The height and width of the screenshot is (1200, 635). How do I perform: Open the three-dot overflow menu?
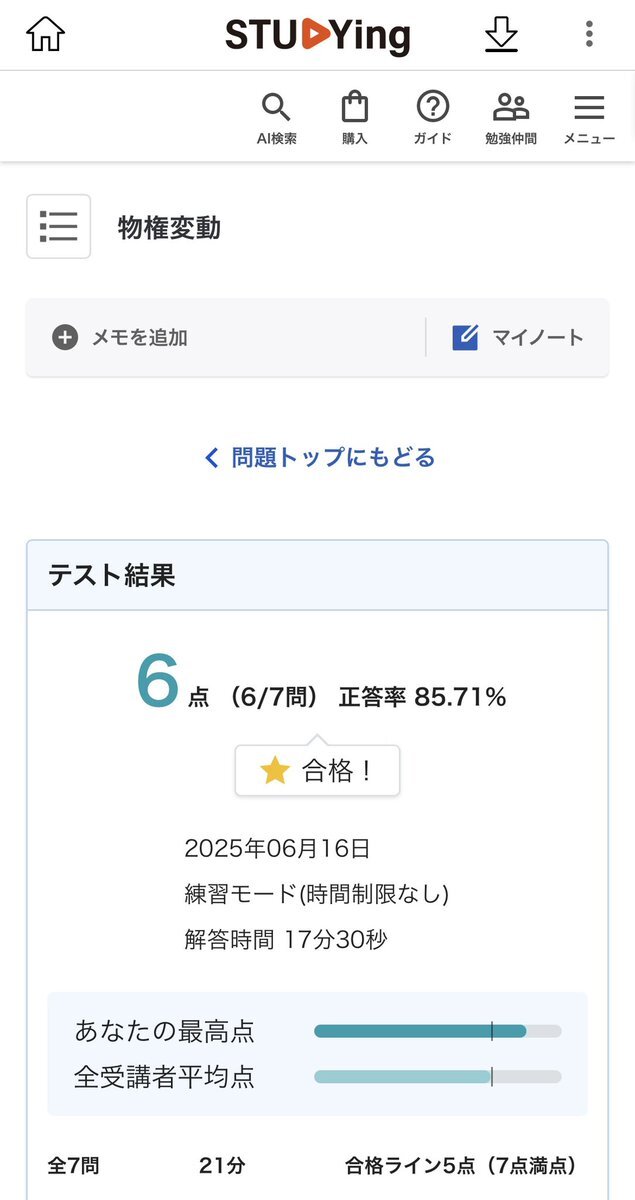(x=589, y=34)
